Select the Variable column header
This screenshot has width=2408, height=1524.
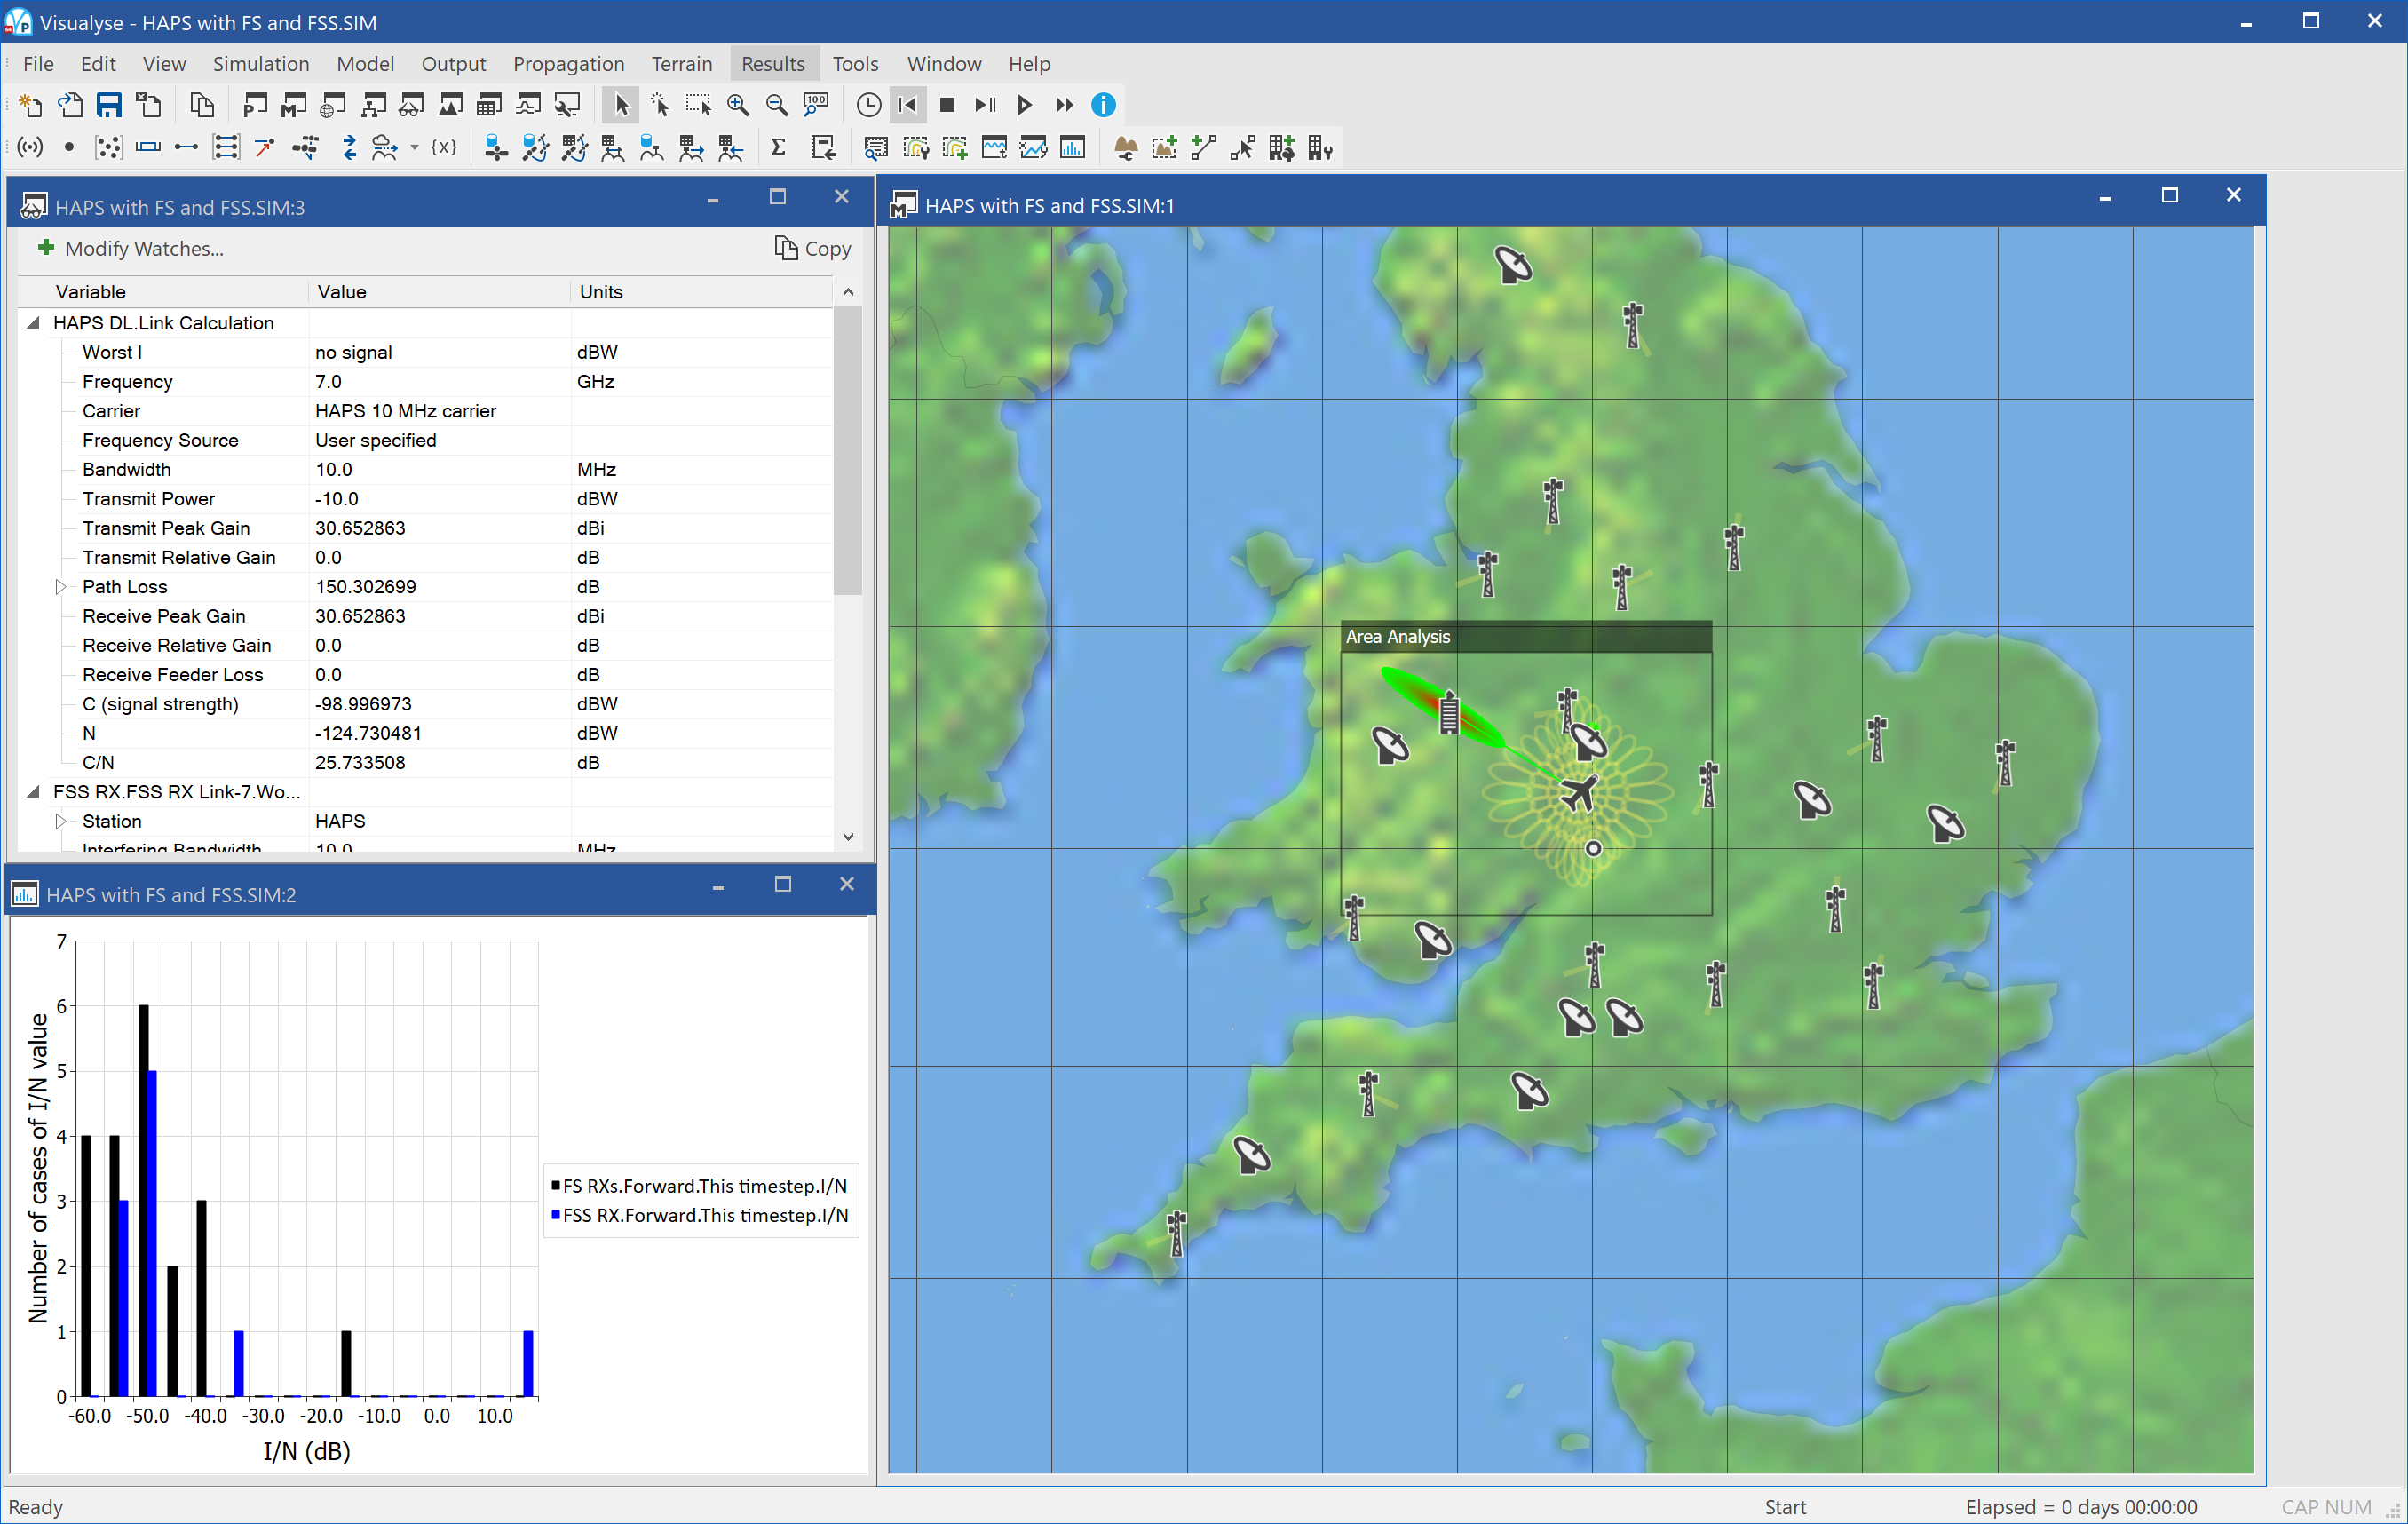point(163,292)
